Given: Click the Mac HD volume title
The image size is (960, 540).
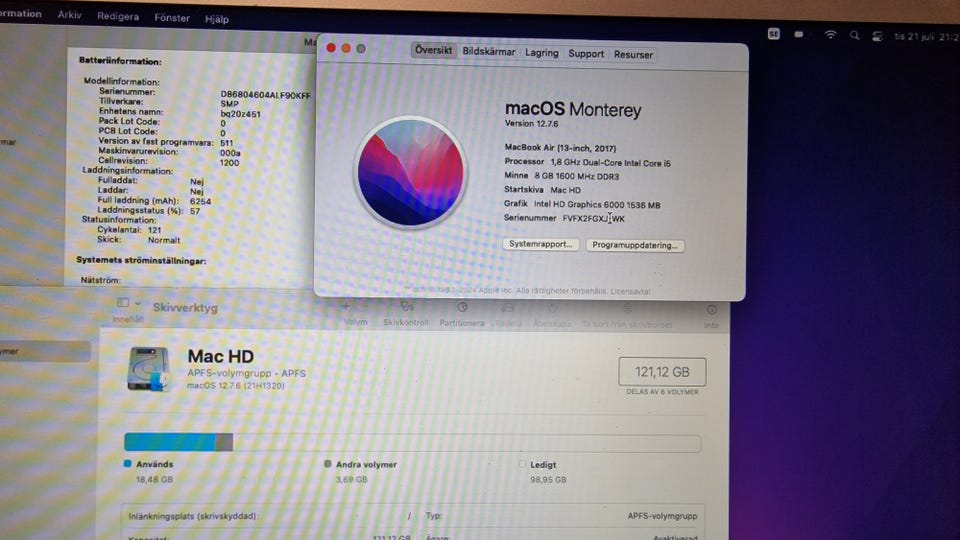Looking at the screenshot, I should coord(220,356).
